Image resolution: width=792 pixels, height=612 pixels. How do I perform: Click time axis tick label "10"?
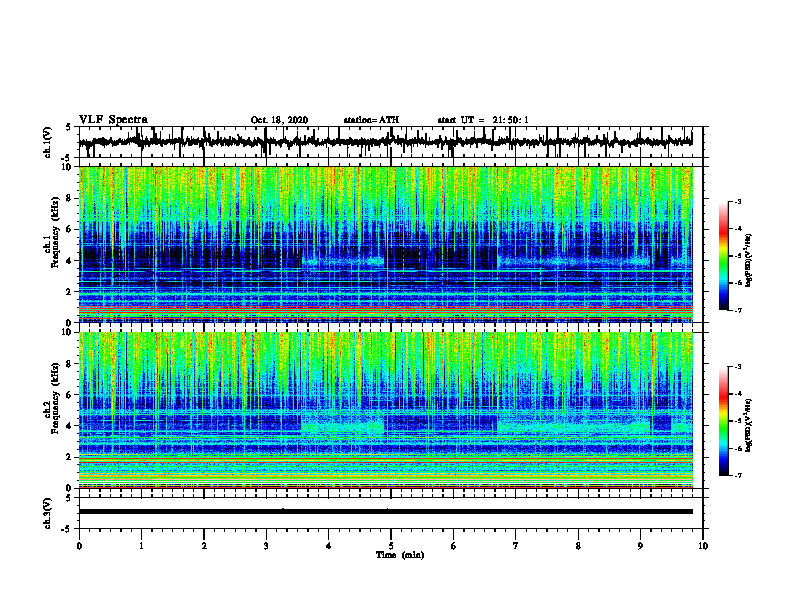703,546
